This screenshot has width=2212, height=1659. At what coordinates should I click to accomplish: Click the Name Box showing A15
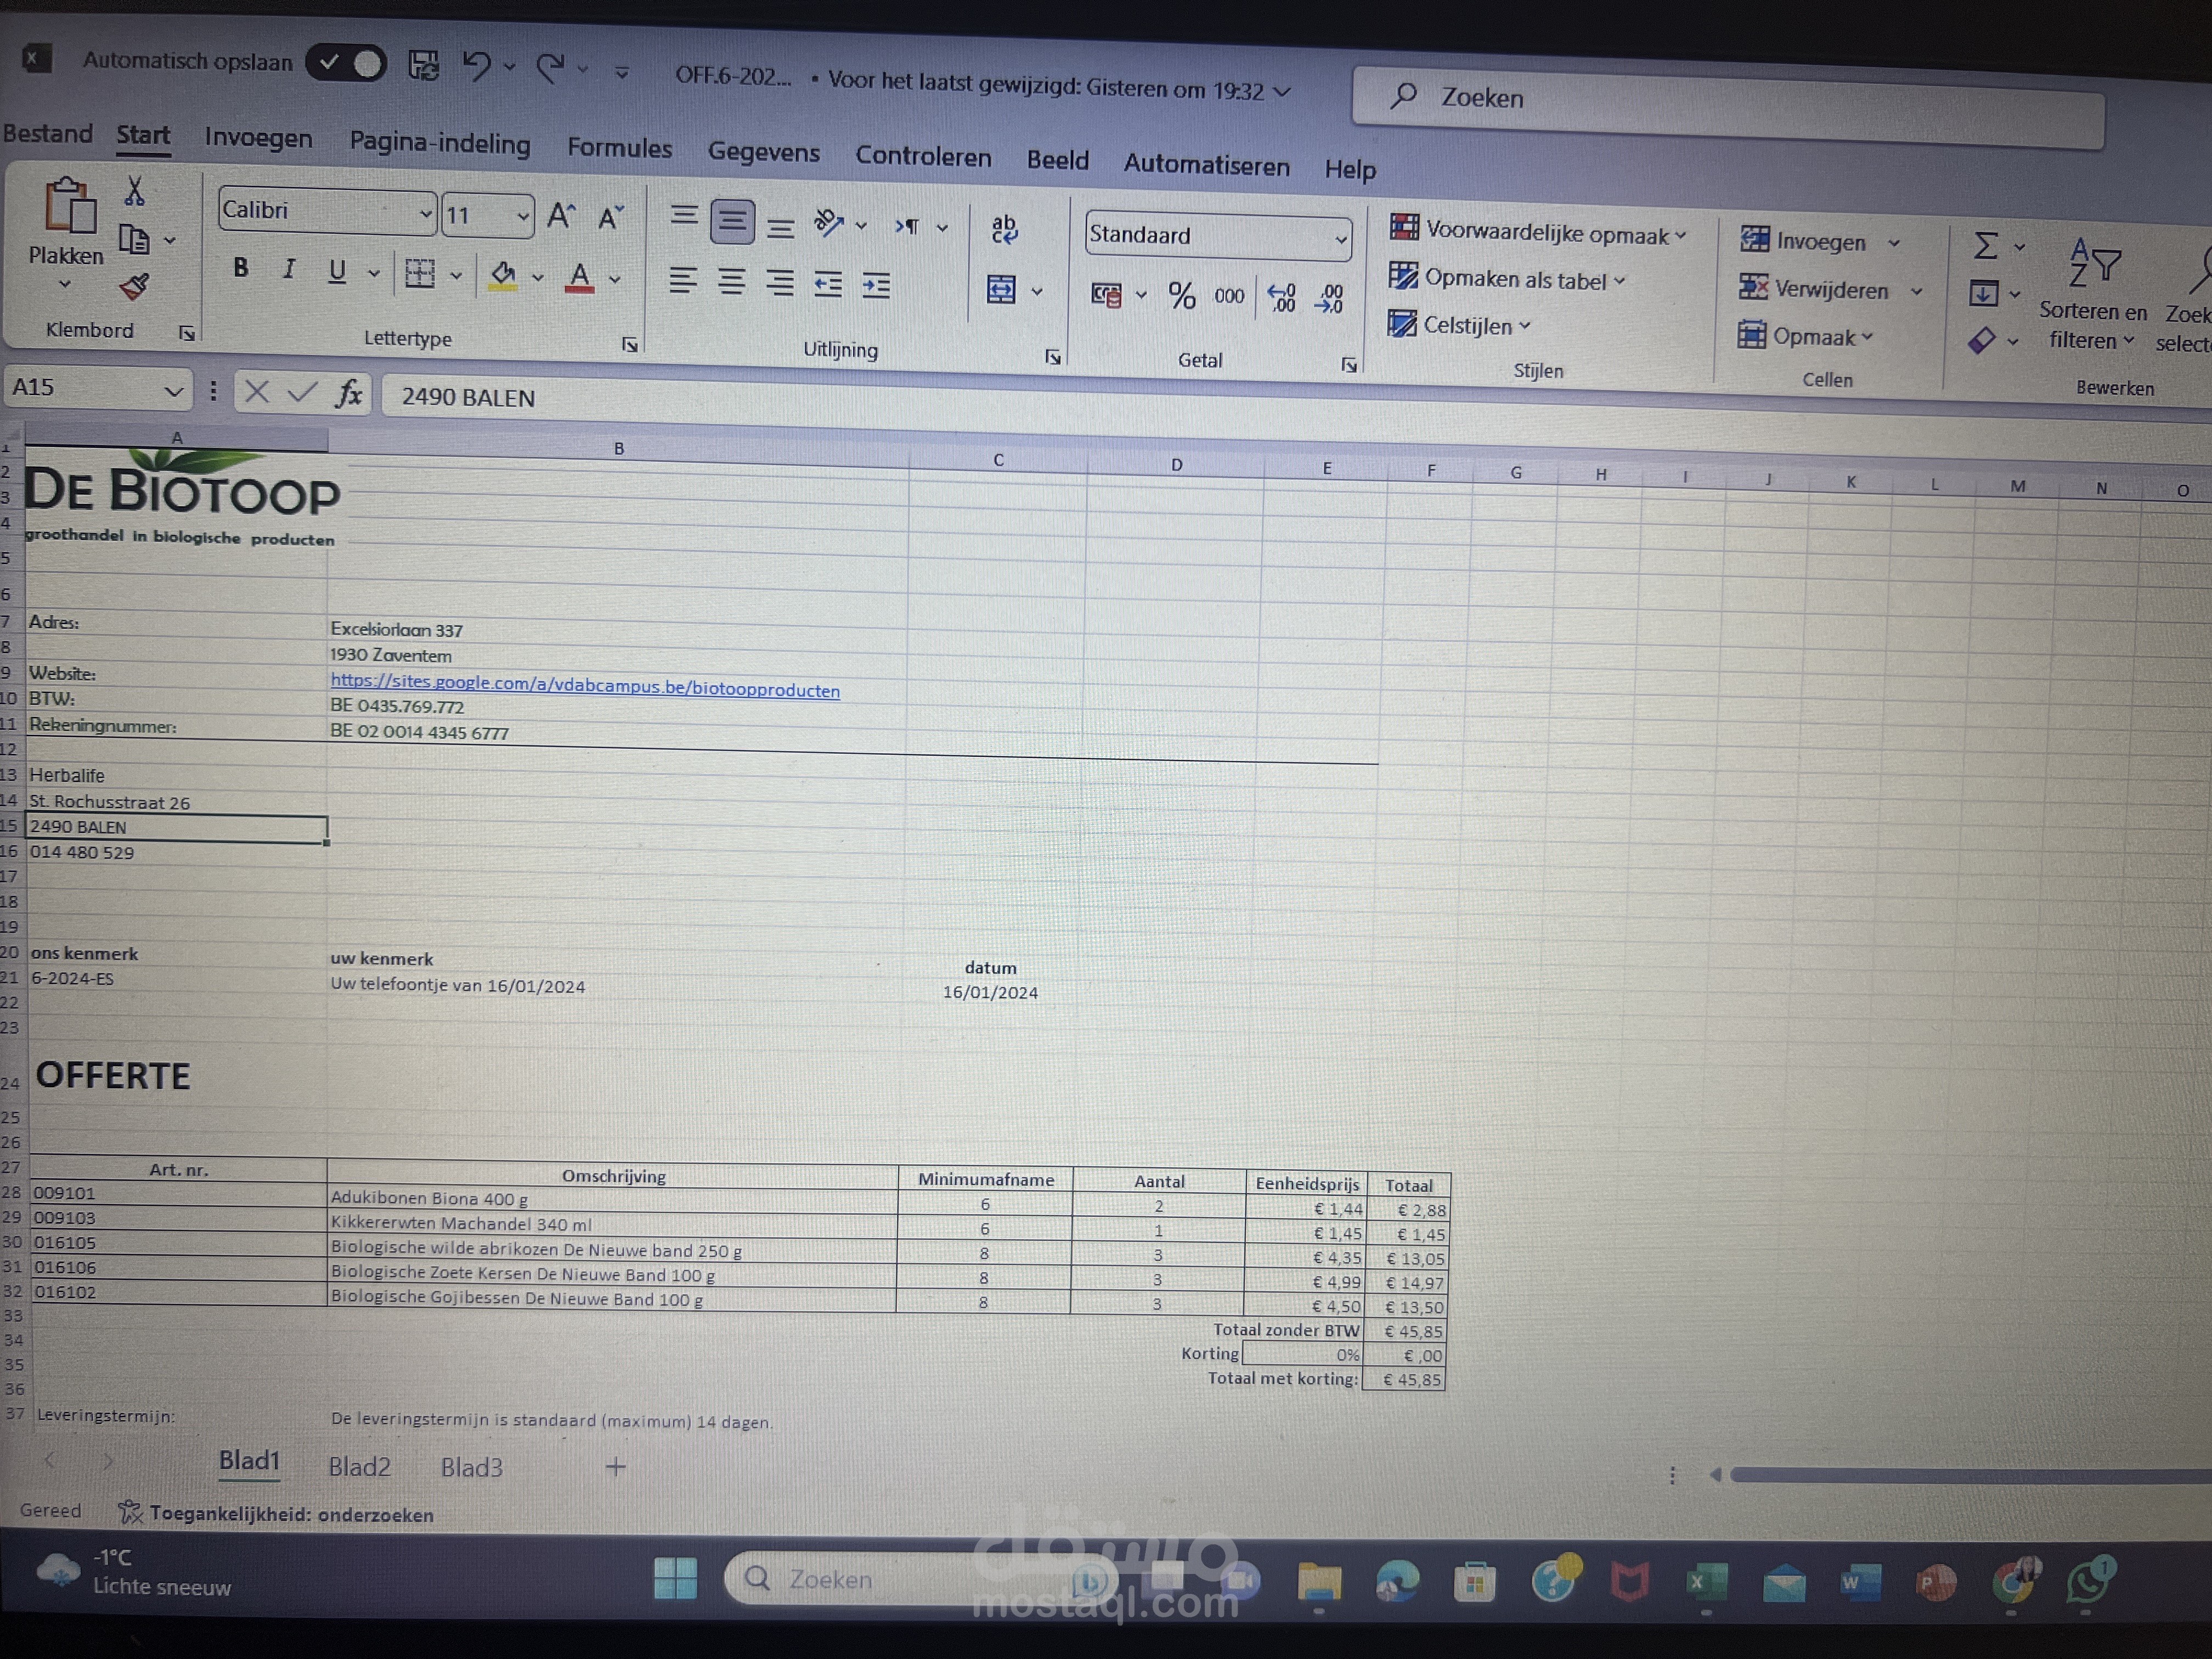click(x=97, y=387)
